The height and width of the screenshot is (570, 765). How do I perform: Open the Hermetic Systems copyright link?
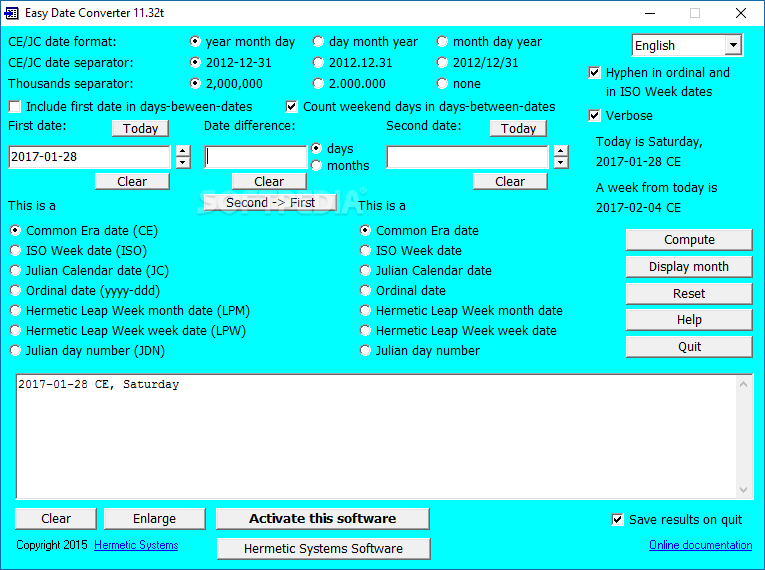pyautogui.click(x=136, y=545)
